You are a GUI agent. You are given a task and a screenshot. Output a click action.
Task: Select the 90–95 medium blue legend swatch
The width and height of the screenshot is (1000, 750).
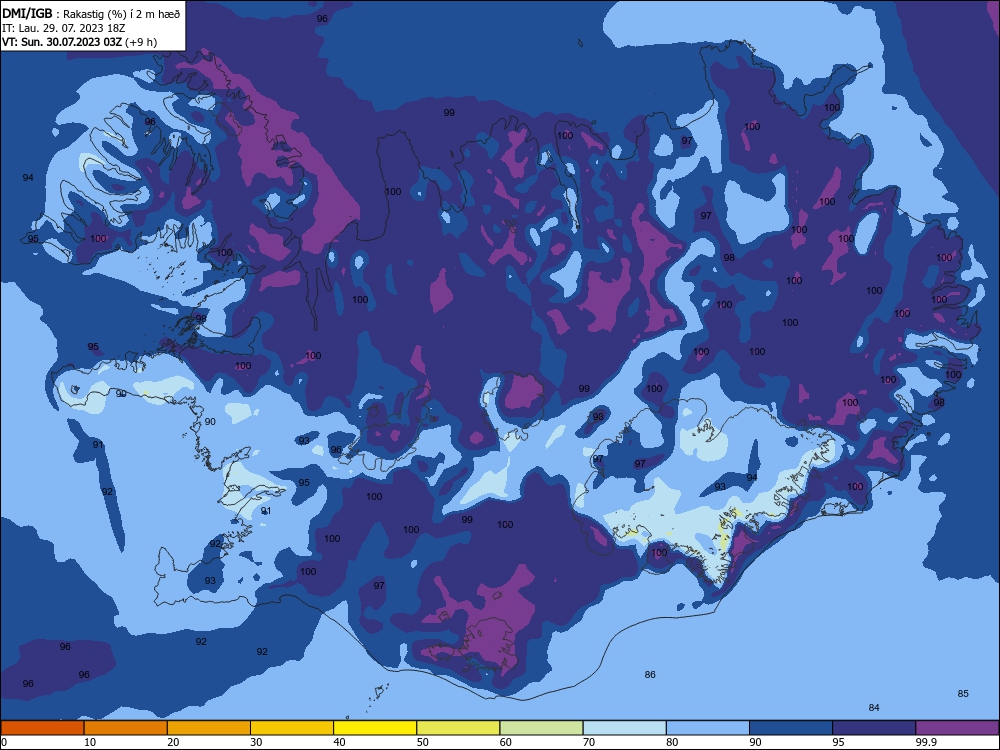(x=791, y=728)
